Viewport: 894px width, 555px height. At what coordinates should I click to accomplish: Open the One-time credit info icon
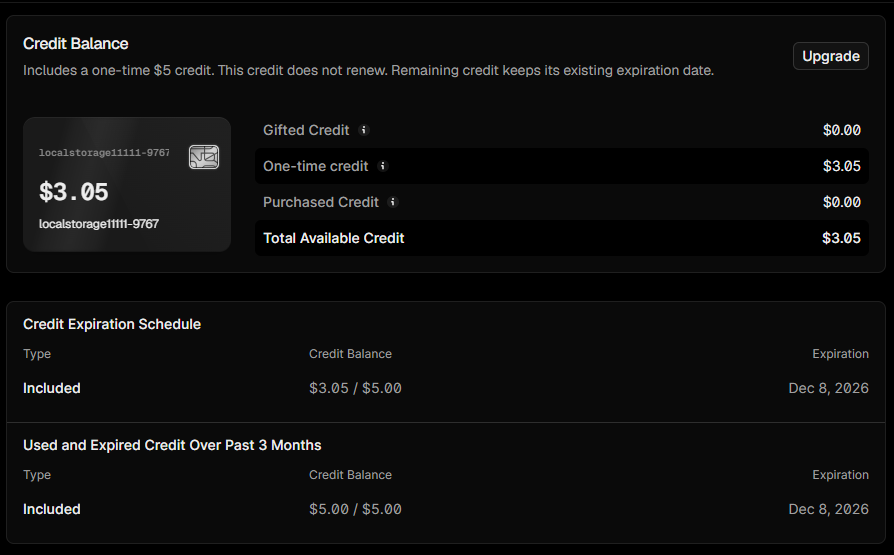click(383, 166)
